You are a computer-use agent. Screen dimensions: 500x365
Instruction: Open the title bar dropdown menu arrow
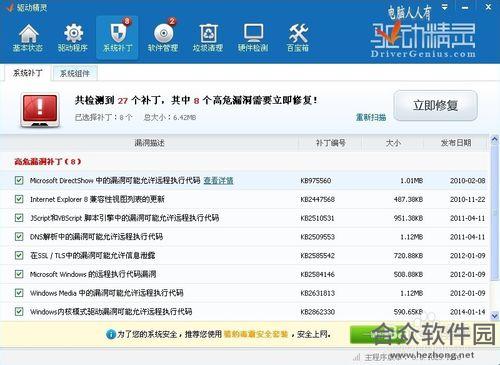(x=445, y=7)
